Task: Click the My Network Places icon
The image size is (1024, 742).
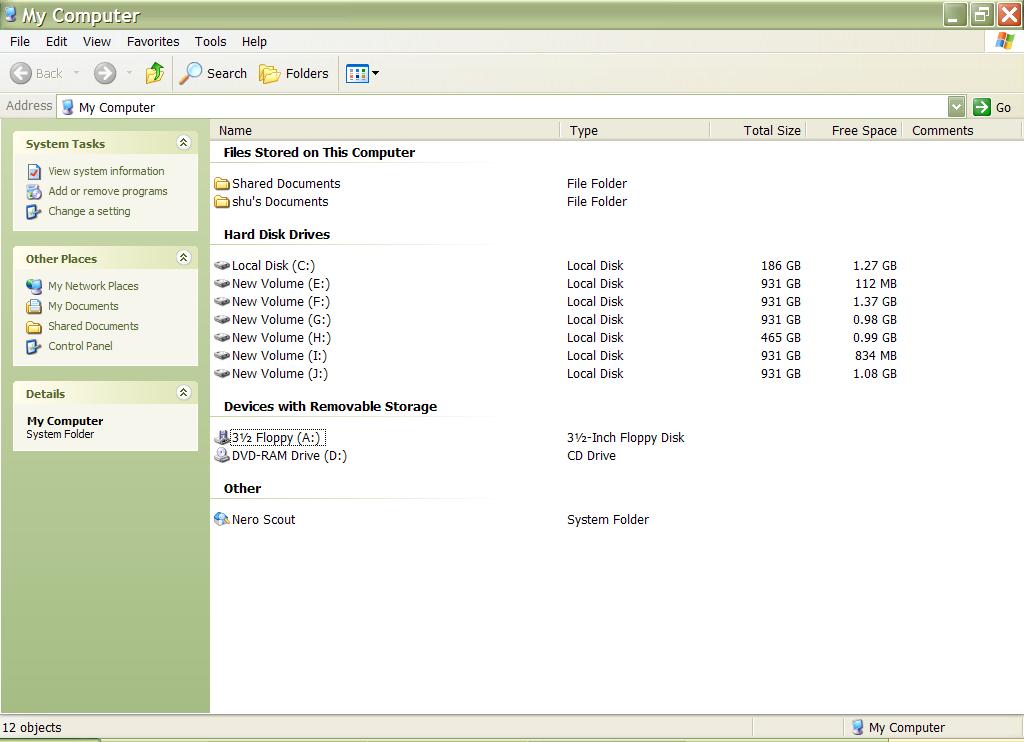Action: [x=34, y=286]
